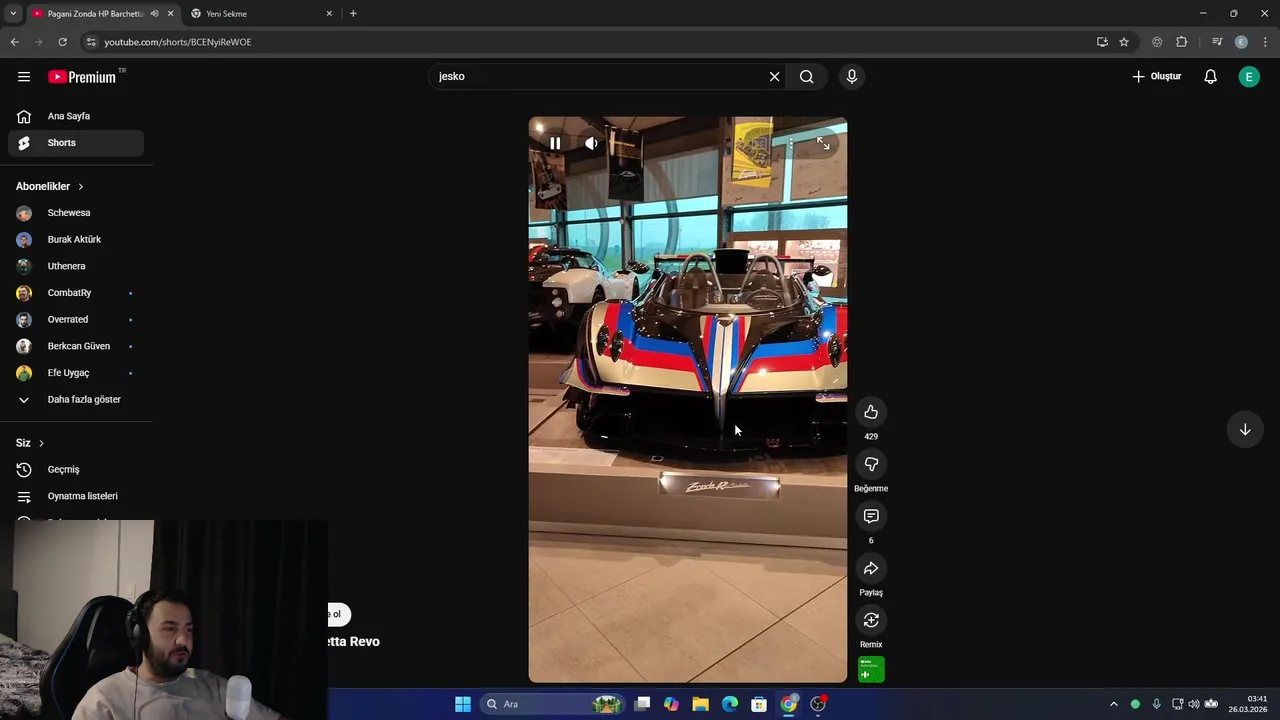Screen dimensions: 1280x720
Task: Open the Extensions puzzle icon
Action: (1182, 42)
